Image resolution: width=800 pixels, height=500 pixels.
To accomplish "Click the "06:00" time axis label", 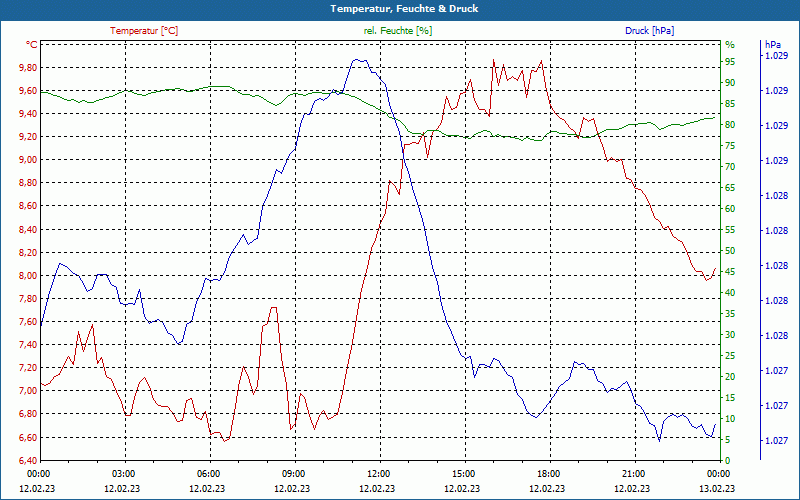I will pos(208,473).
